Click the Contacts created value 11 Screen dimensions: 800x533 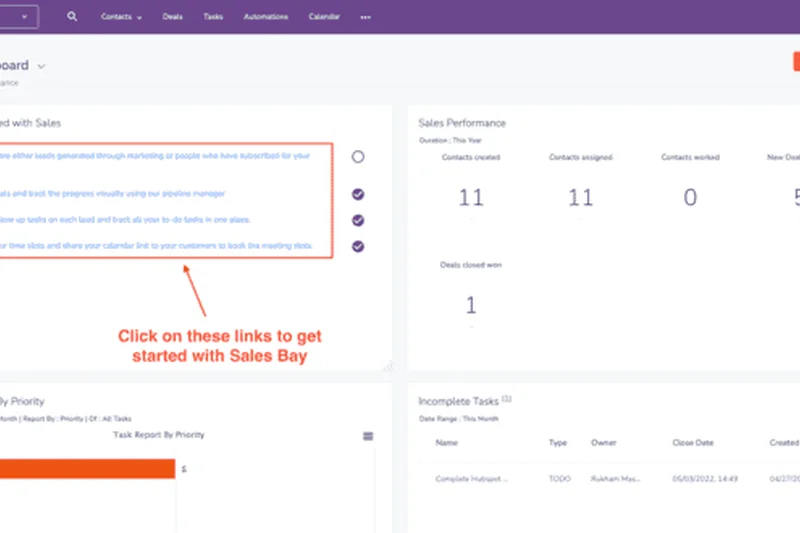click(x=471, y=197)
